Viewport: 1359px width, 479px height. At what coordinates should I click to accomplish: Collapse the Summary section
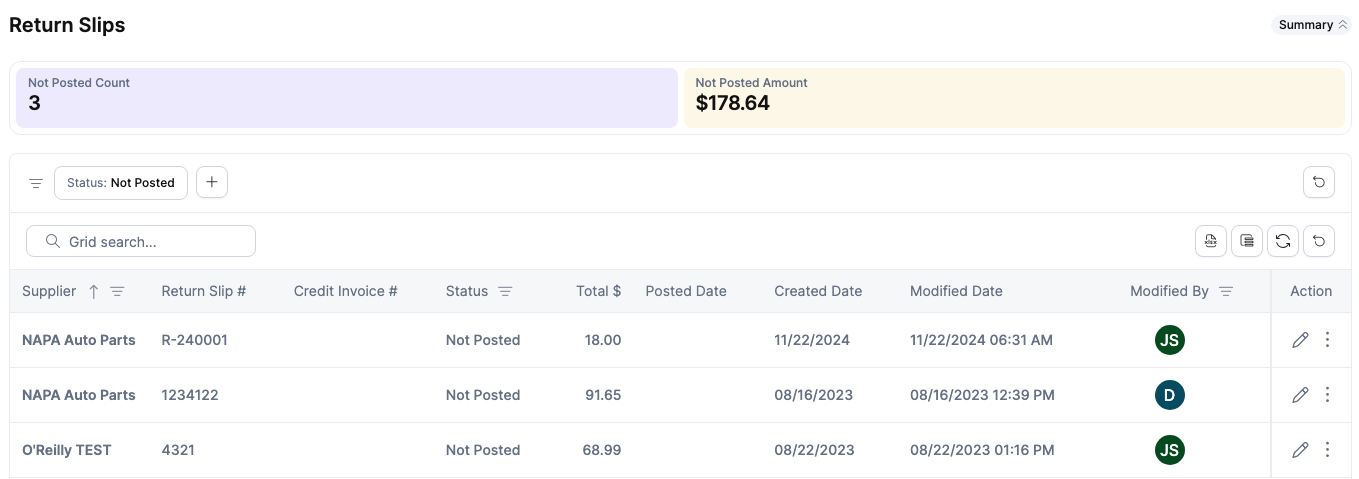click(x=1312, y=25)
